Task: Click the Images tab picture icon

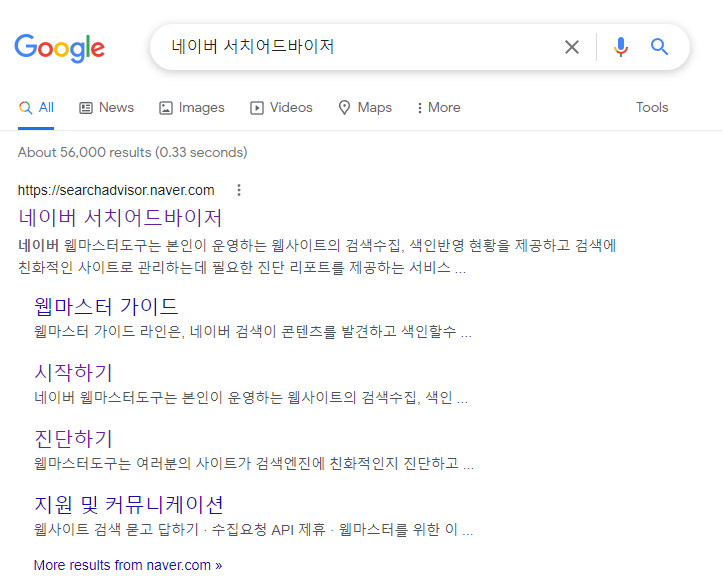Action: point(166,108)
